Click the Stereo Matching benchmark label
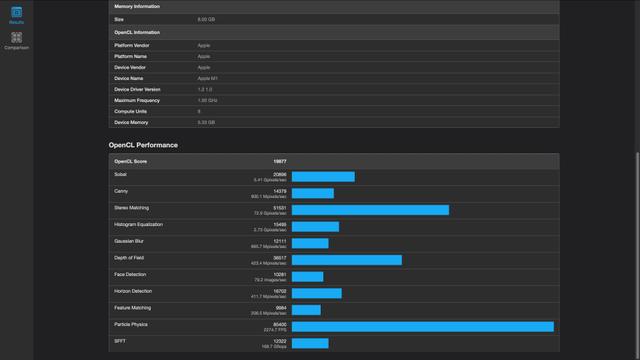The image size is (640, 360). [x=131, y=208]
